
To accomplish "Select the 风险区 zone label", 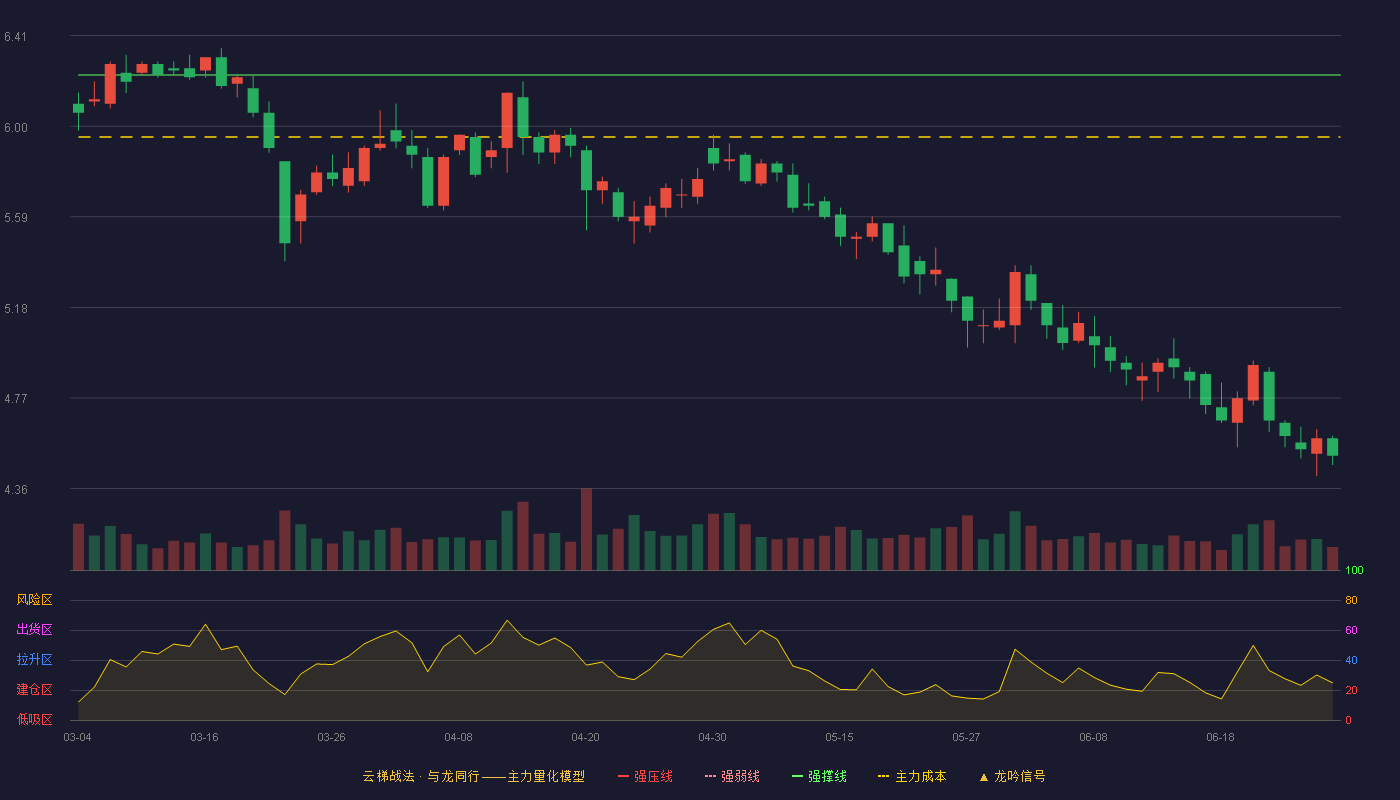I will click(35, 600).
